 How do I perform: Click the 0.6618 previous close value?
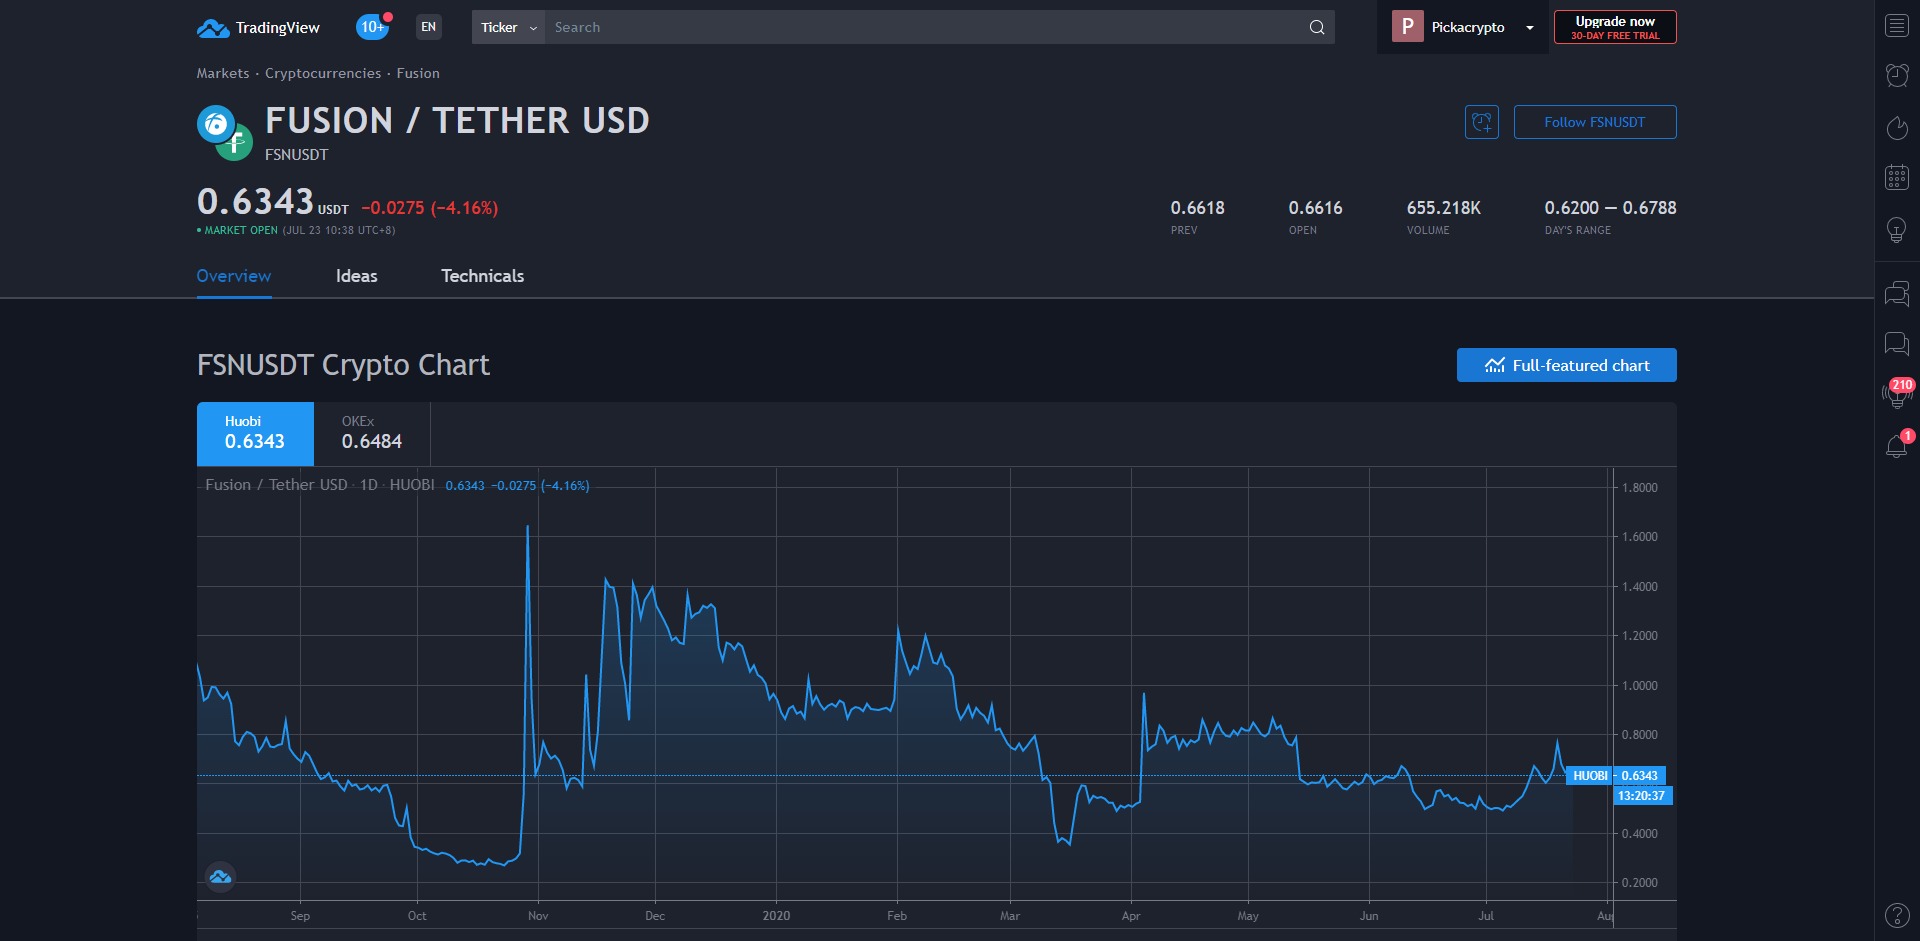(1197, 208)
